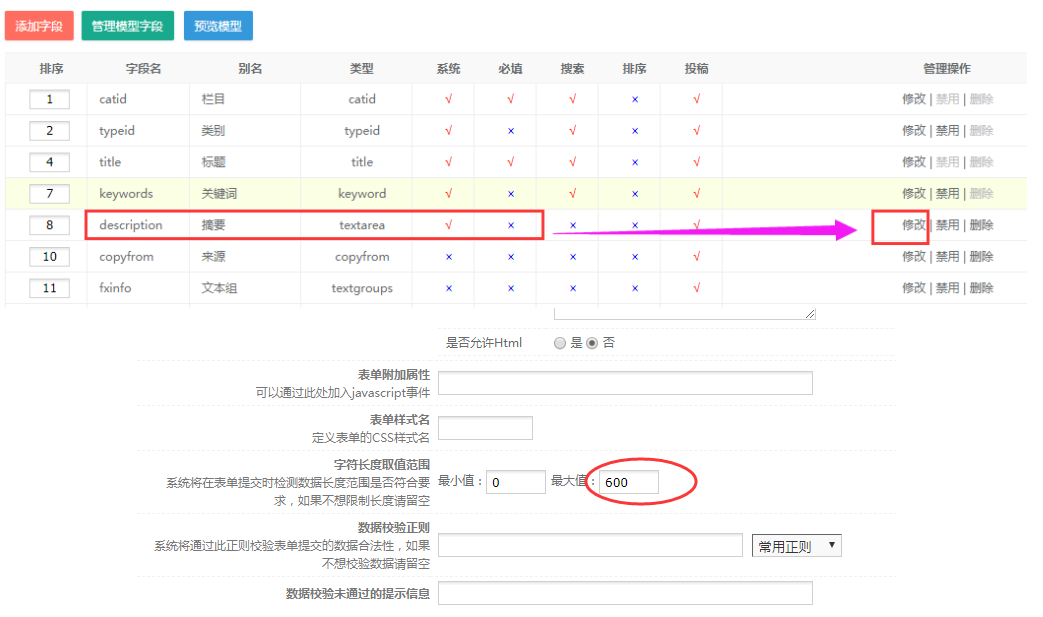Click the 摘要 alias cell
Image resolution: width=1043 pixels, height=617 pixels.
point(214,225)
